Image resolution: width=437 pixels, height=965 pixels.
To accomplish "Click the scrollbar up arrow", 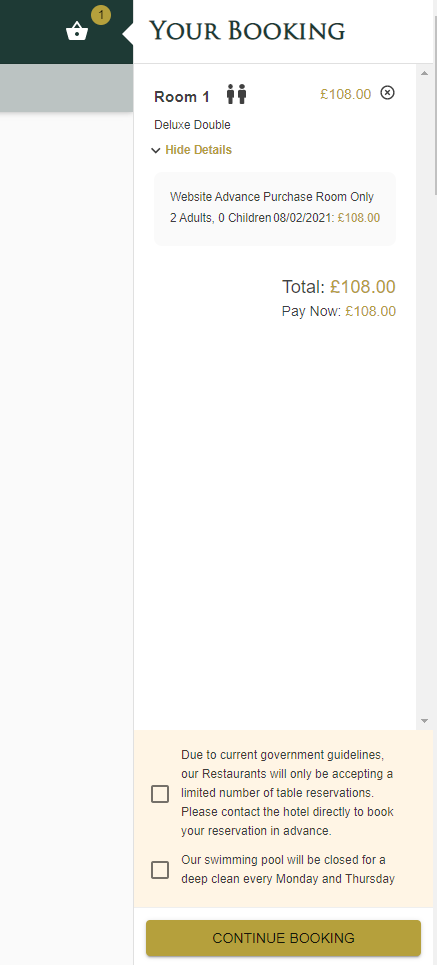I will (424, 73).
